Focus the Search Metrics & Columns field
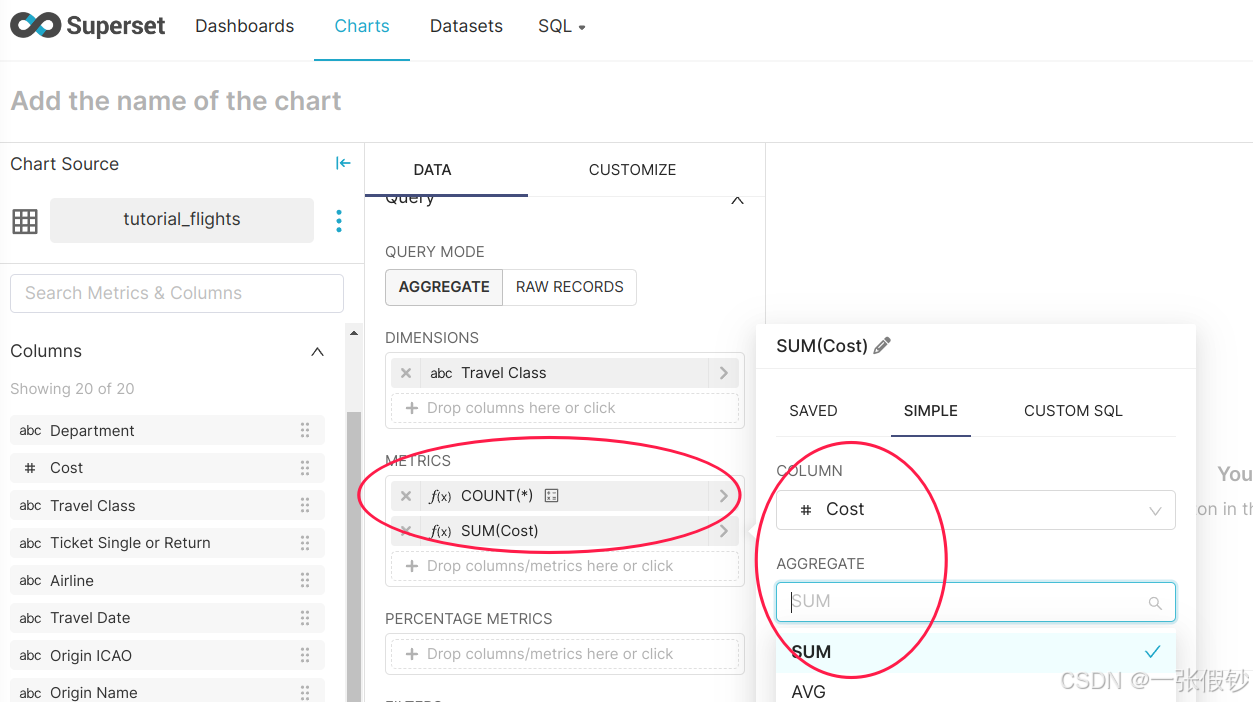Viewport: 1253px width, 702px height. [177, 293]
